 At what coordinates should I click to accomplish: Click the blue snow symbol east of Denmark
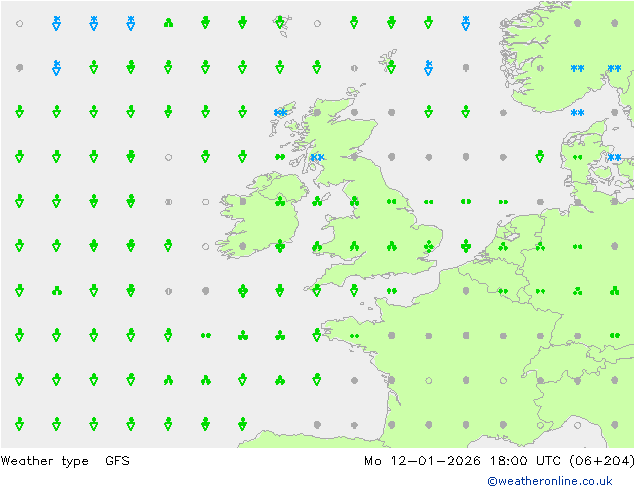click(614, 158)
